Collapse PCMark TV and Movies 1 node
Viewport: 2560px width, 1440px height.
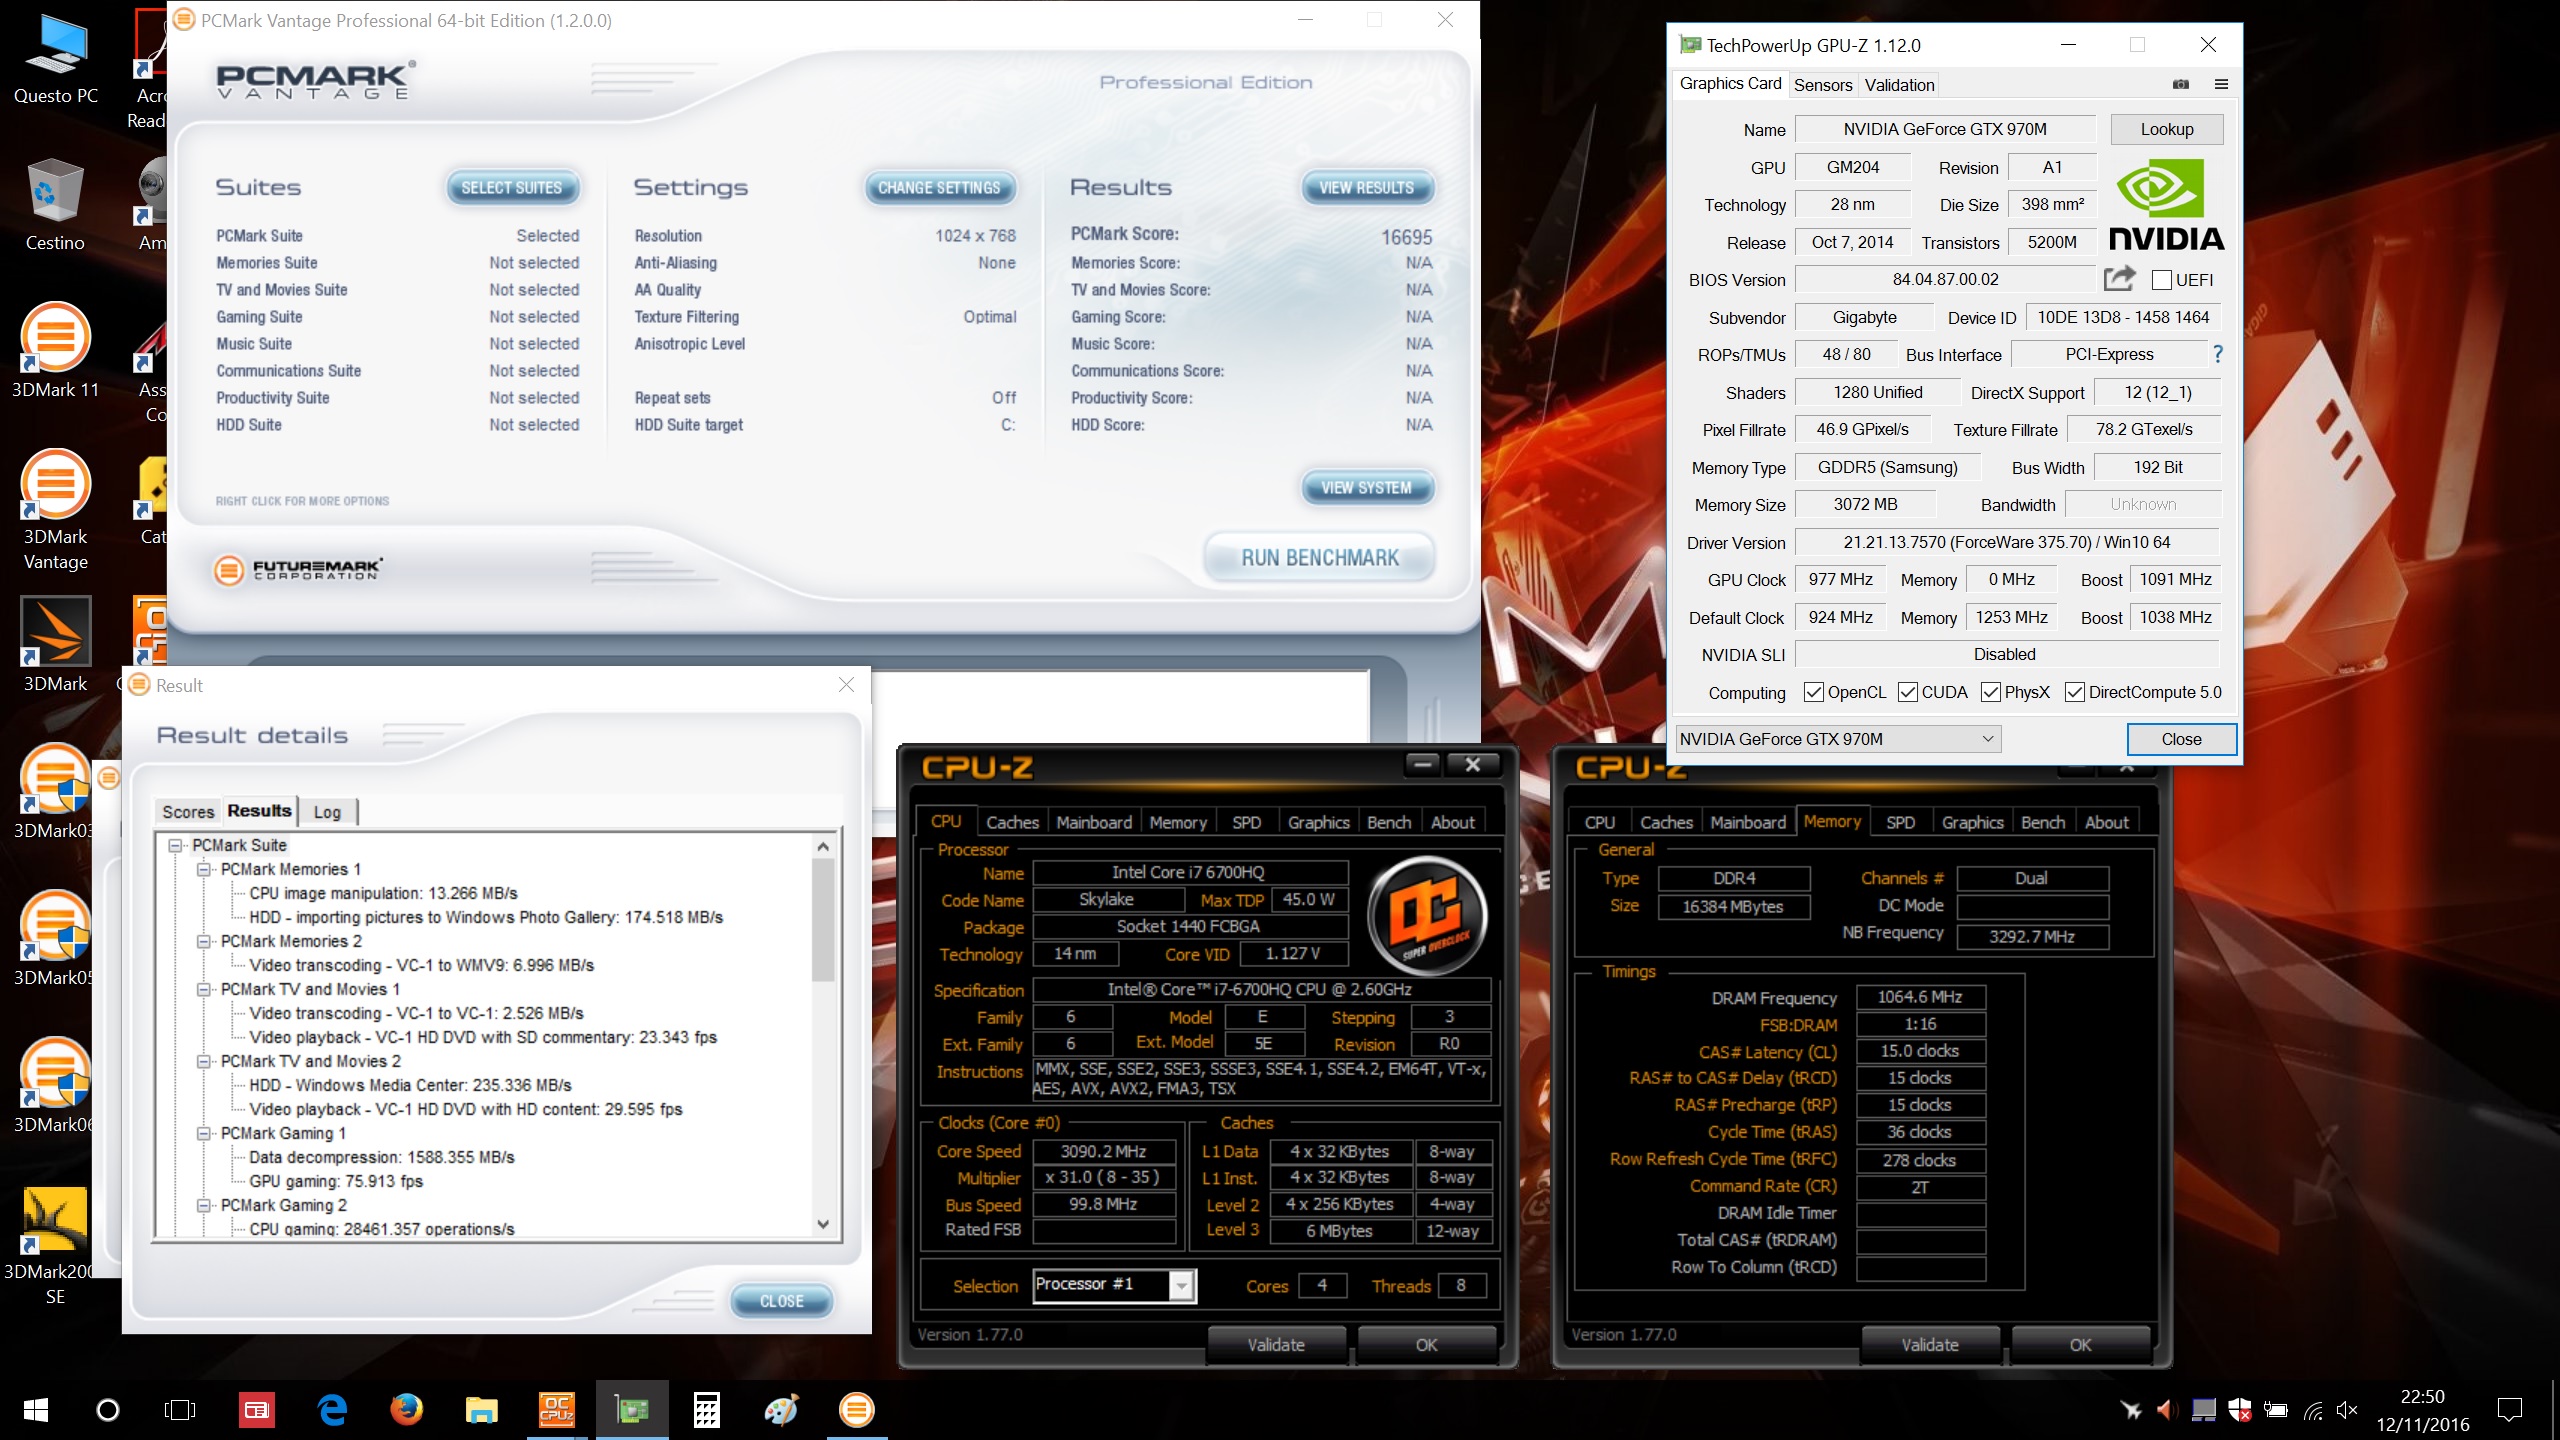[204, 989]
